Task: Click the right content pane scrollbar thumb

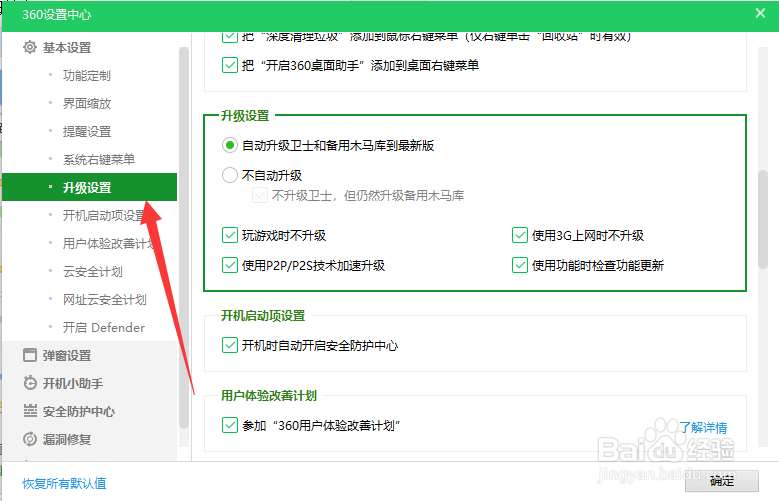Action: pyautogui.click(x=763, y=220)
